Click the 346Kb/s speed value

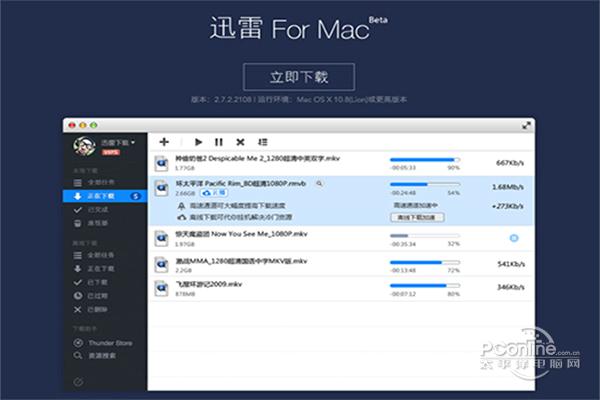(511, 287)
